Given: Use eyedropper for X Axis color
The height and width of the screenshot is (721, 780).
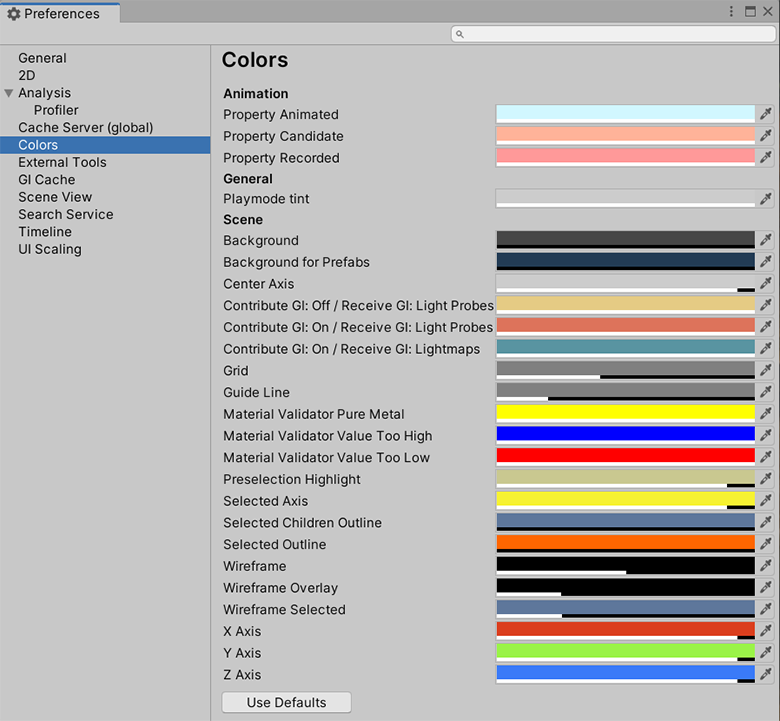Looking at the screenshot, I should 765,631.
